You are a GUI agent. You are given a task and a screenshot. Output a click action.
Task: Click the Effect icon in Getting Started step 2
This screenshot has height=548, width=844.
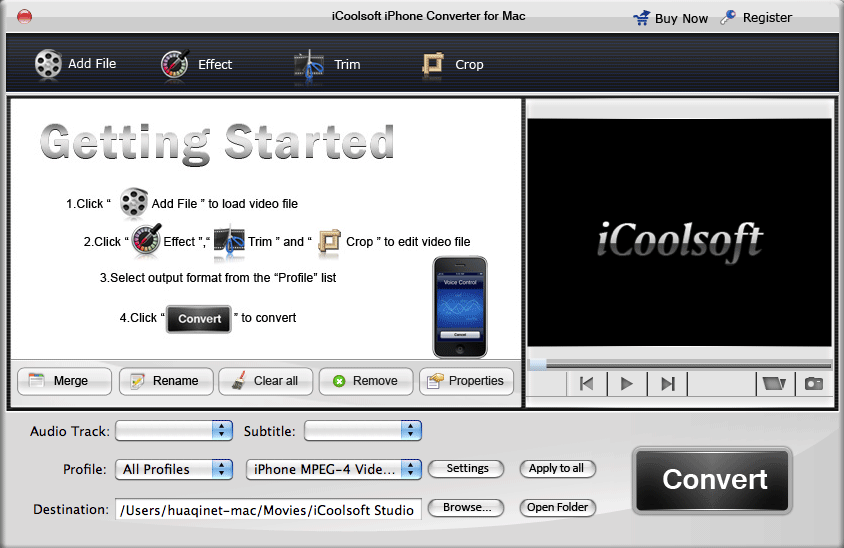[x=146, y=240]
